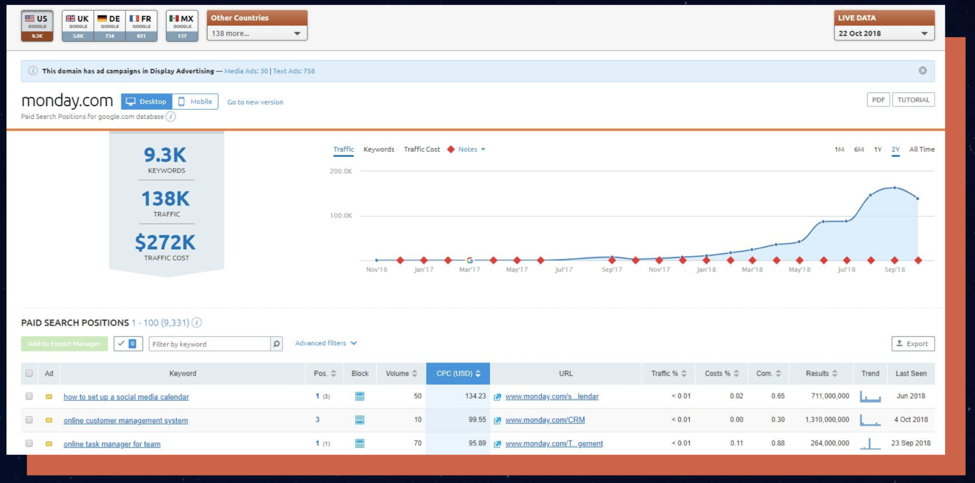
Task: Expand Advanced filters
Action: coord(326,343)
